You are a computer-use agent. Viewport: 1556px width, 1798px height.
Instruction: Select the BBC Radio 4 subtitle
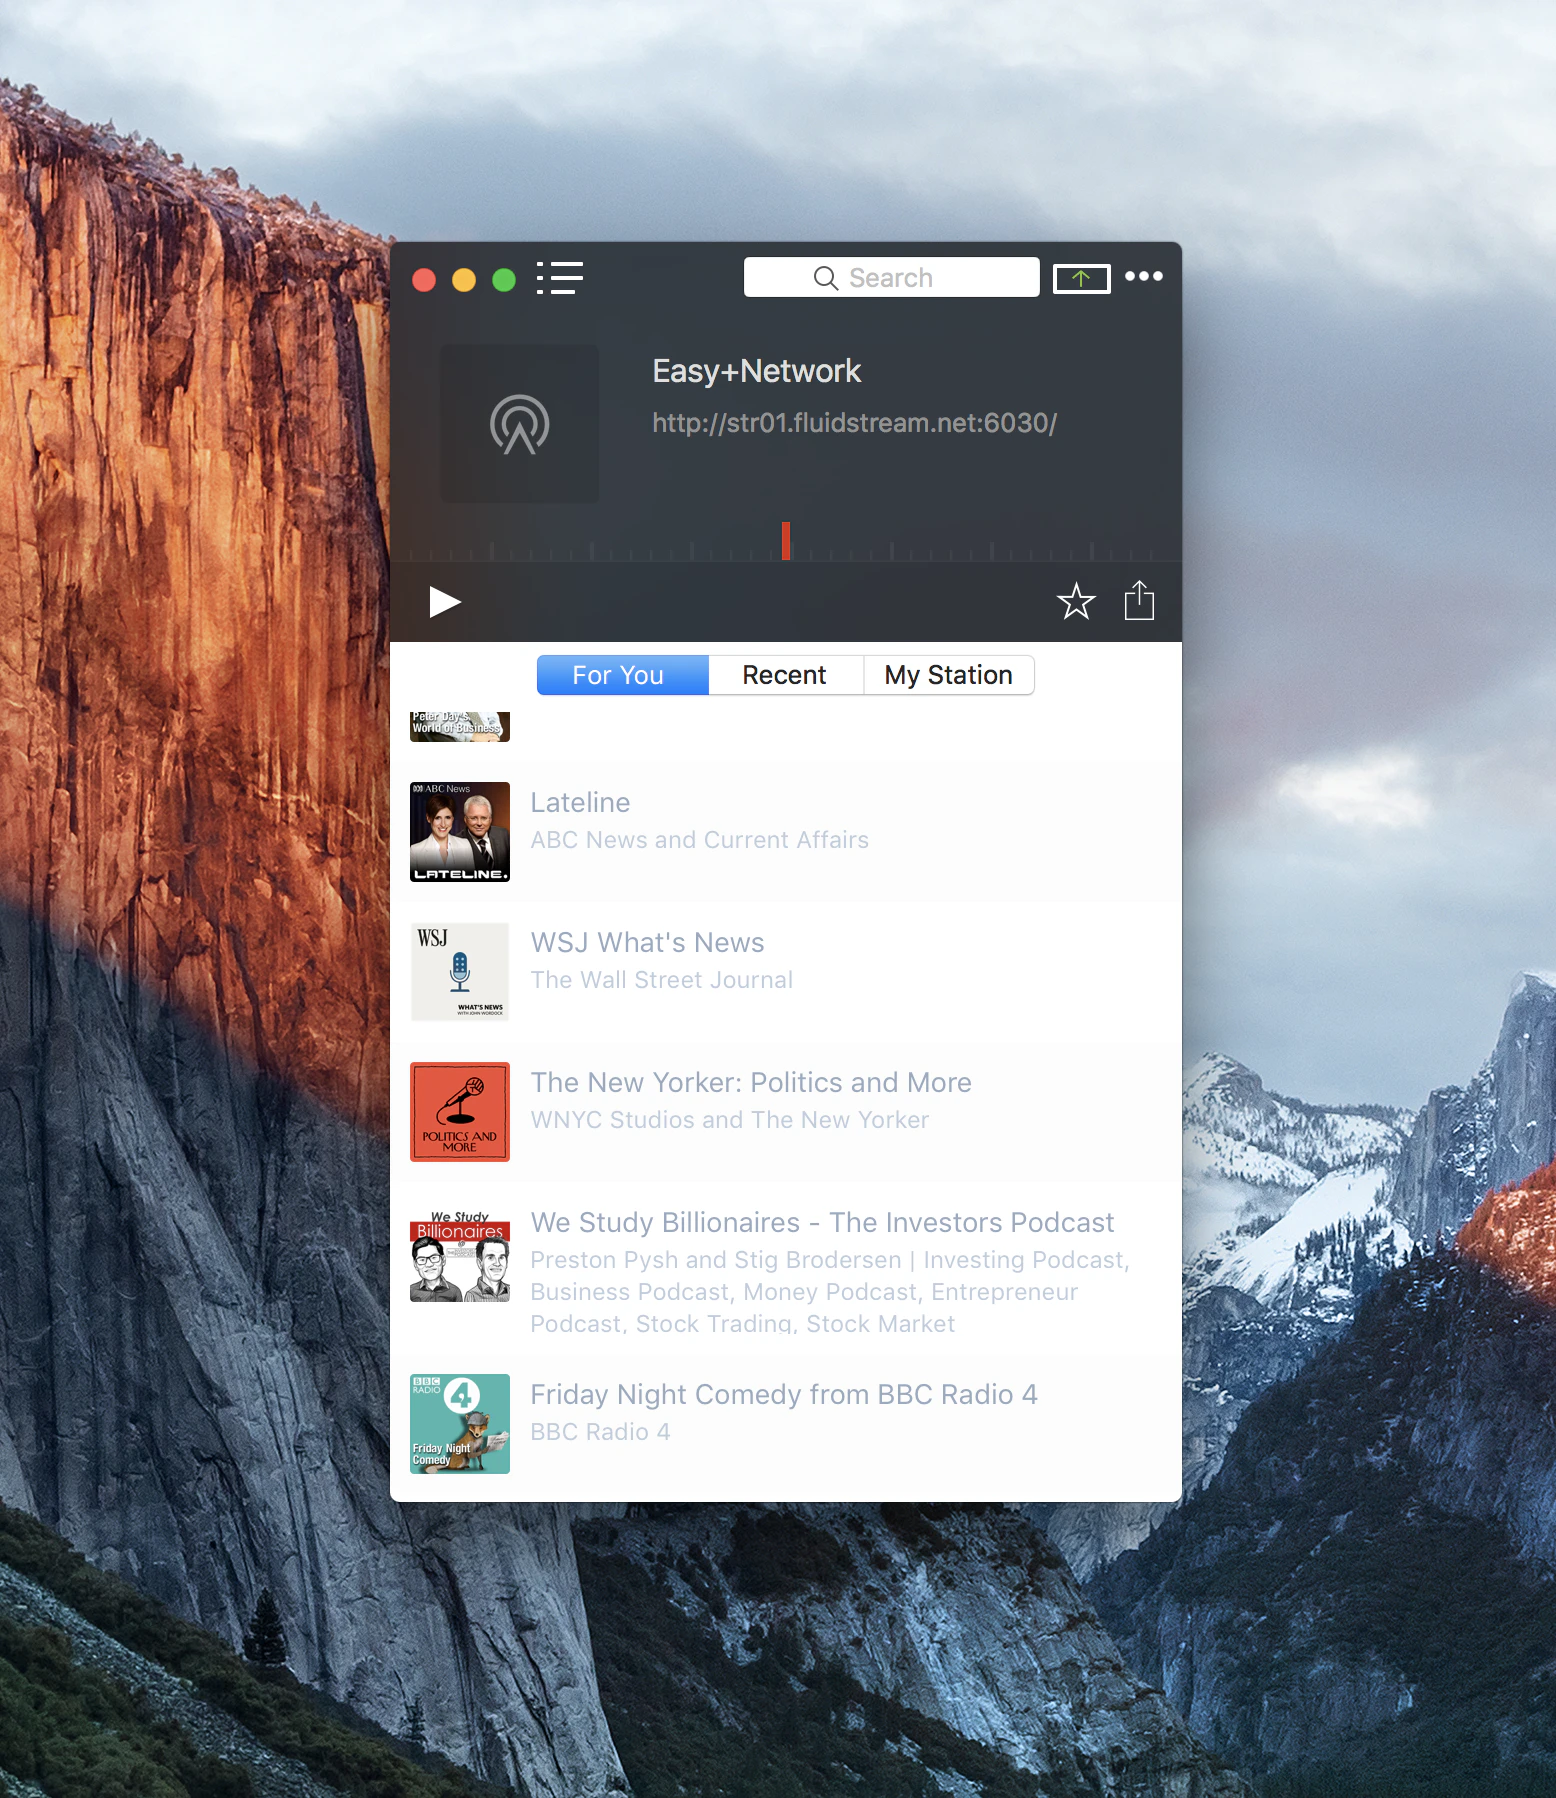600,1432
